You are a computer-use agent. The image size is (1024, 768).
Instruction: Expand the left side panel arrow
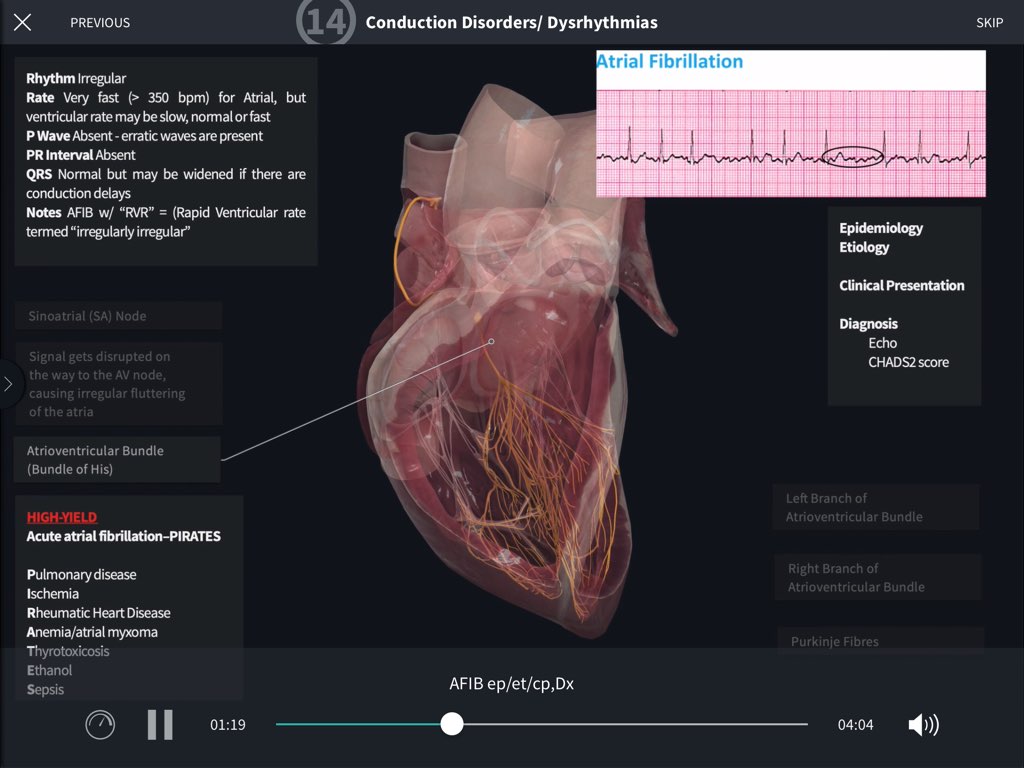point(9,384)
